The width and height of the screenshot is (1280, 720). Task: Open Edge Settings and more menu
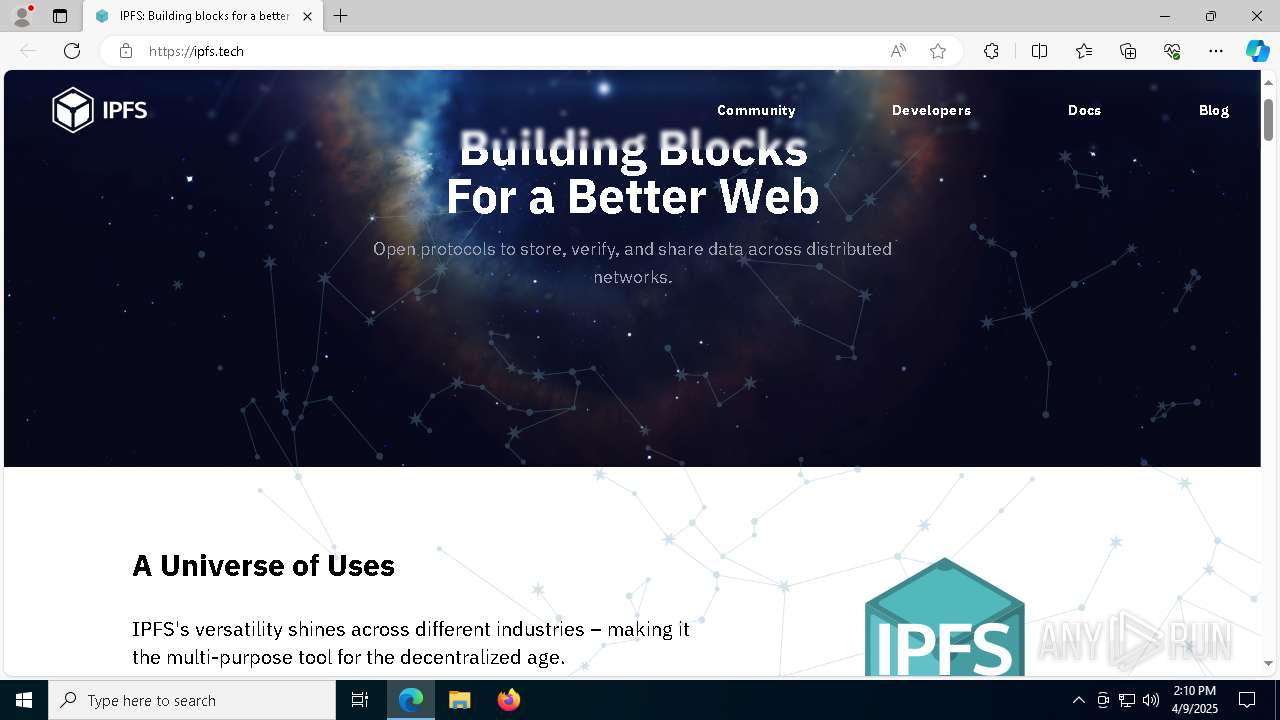pos(1216,51)
